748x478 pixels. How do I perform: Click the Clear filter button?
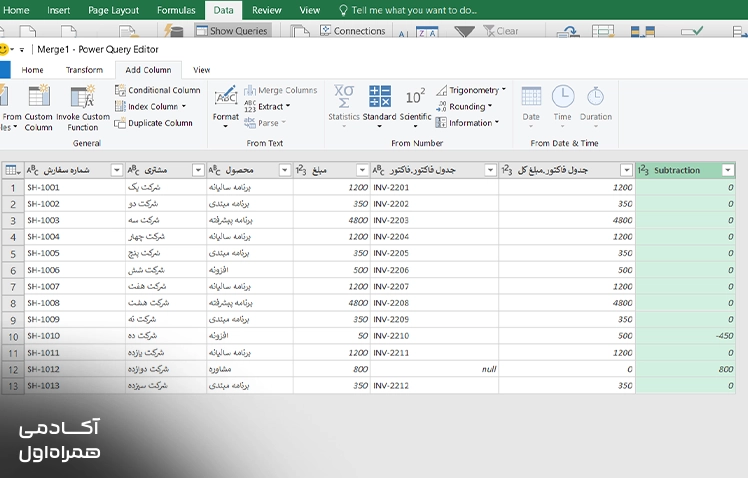(500, 31)
